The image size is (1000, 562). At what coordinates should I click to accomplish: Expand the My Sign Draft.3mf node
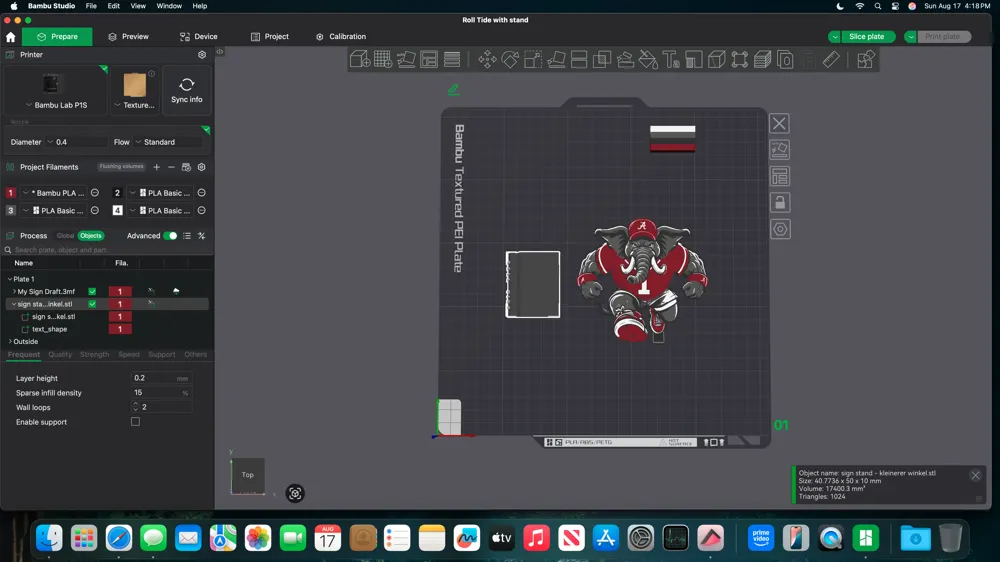pyautogui.click(x=15, y=292)
